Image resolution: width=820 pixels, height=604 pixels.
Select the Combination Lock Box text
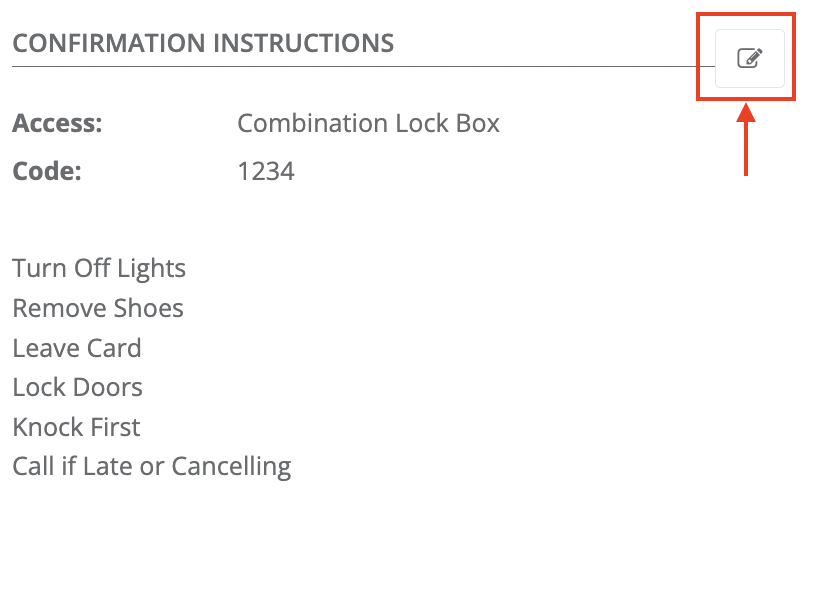click(368, 123)
